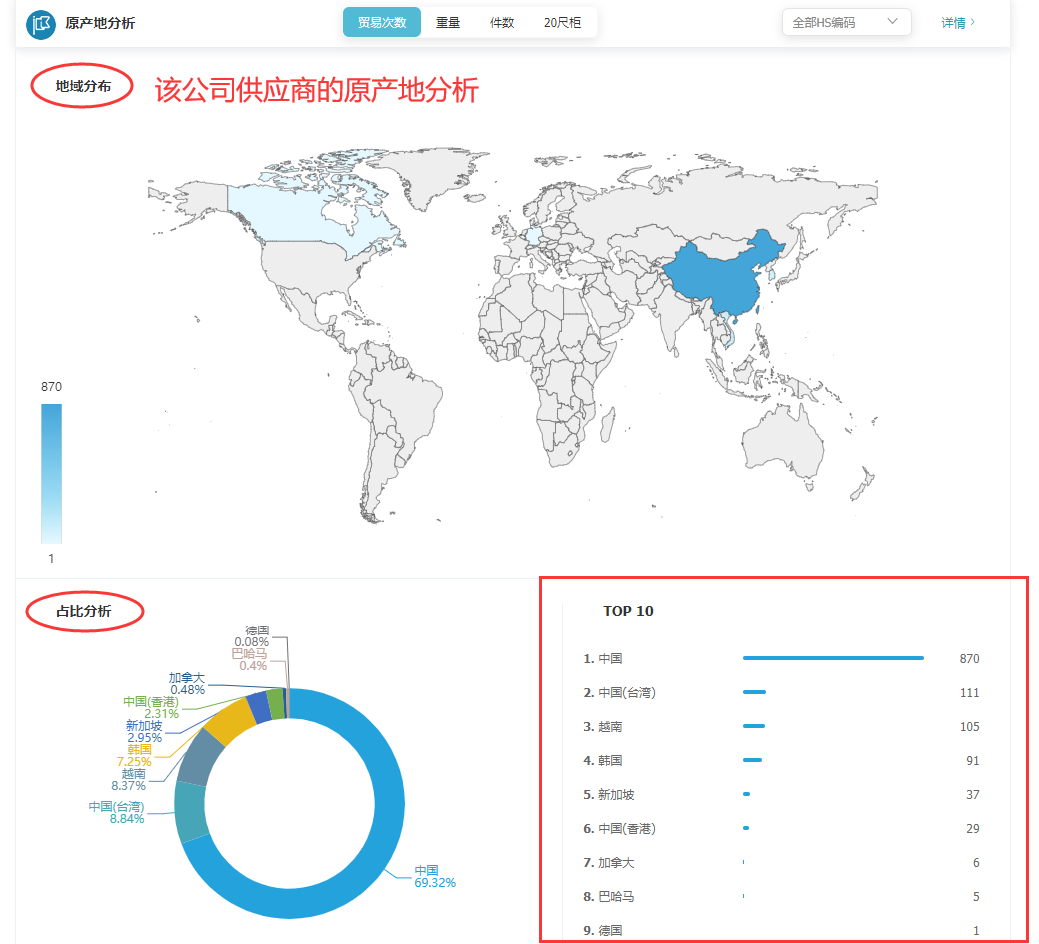Click the map color gradient legend
Viewport: 1039px width, 944px height.
[x=51, y=470]
